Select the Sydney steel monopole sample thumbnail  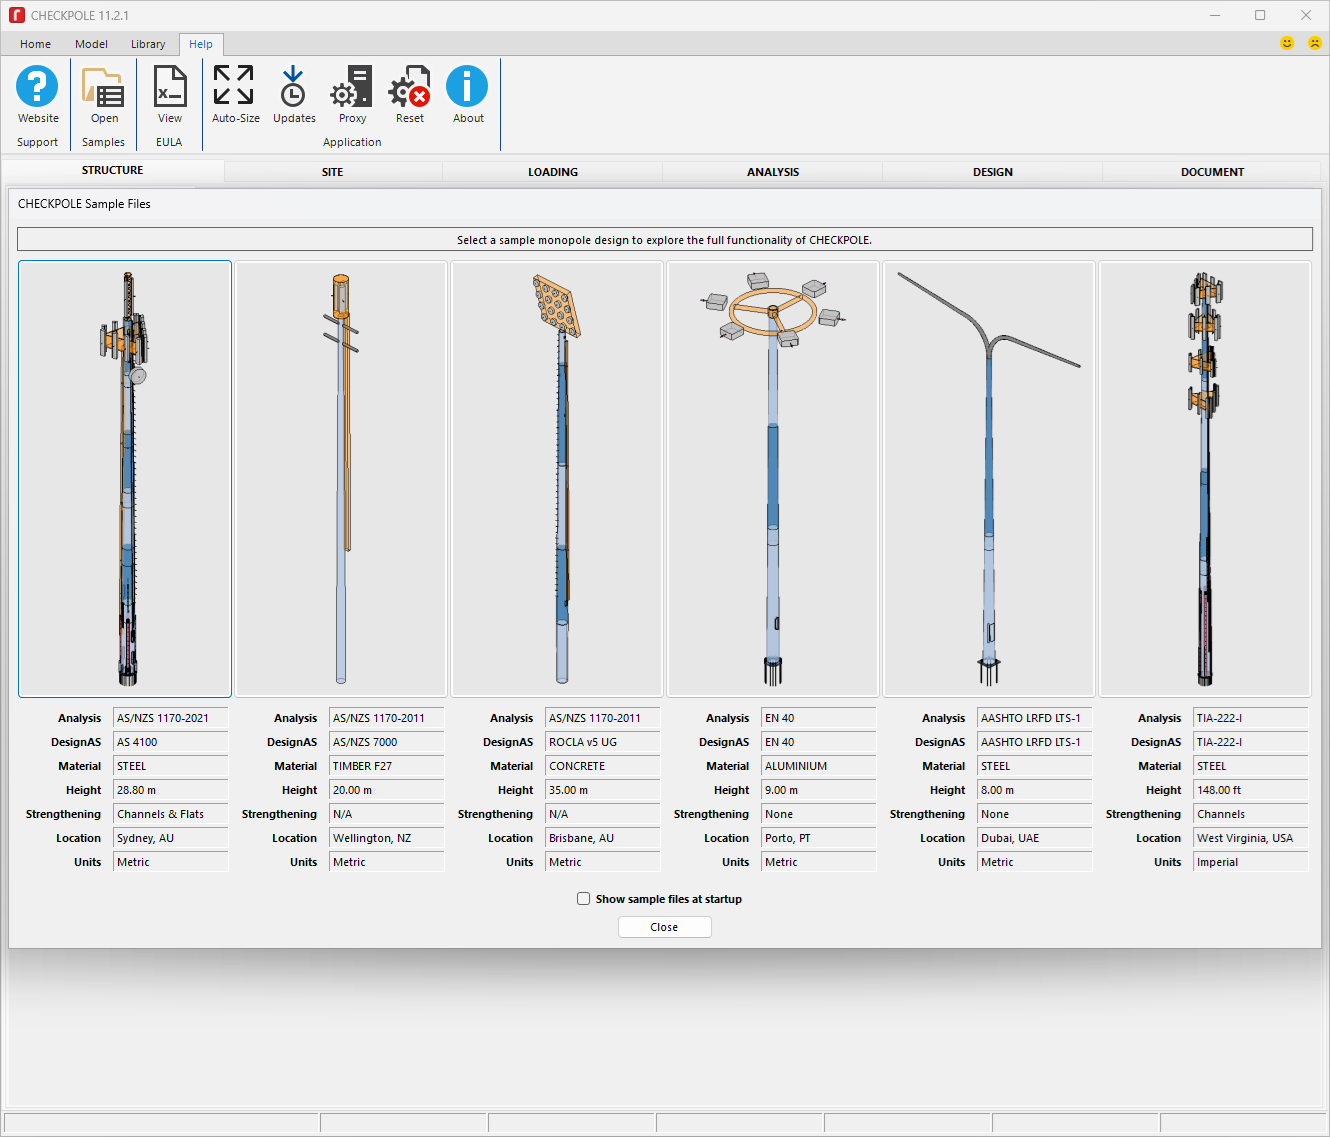pos(125,479)
